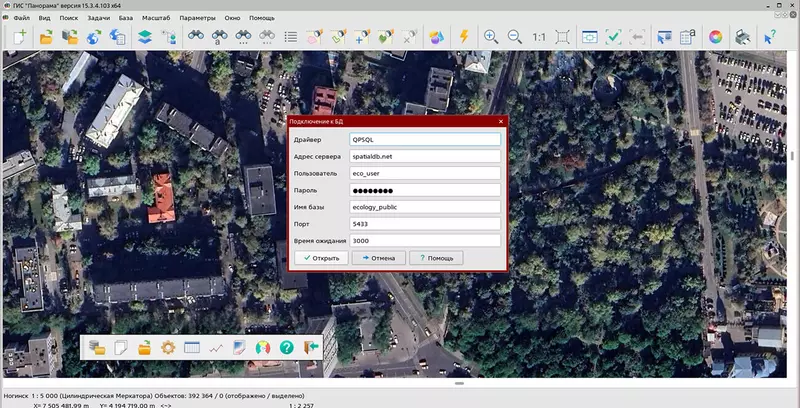The image size is (800, 408).
Task: Open the Параметры menu
Action: click(198, 18)
